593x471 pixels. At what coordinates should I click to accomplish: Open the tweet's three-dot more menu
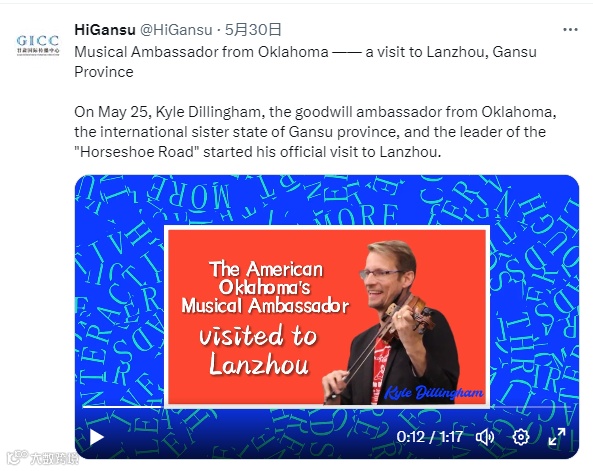tap(570, 30)
